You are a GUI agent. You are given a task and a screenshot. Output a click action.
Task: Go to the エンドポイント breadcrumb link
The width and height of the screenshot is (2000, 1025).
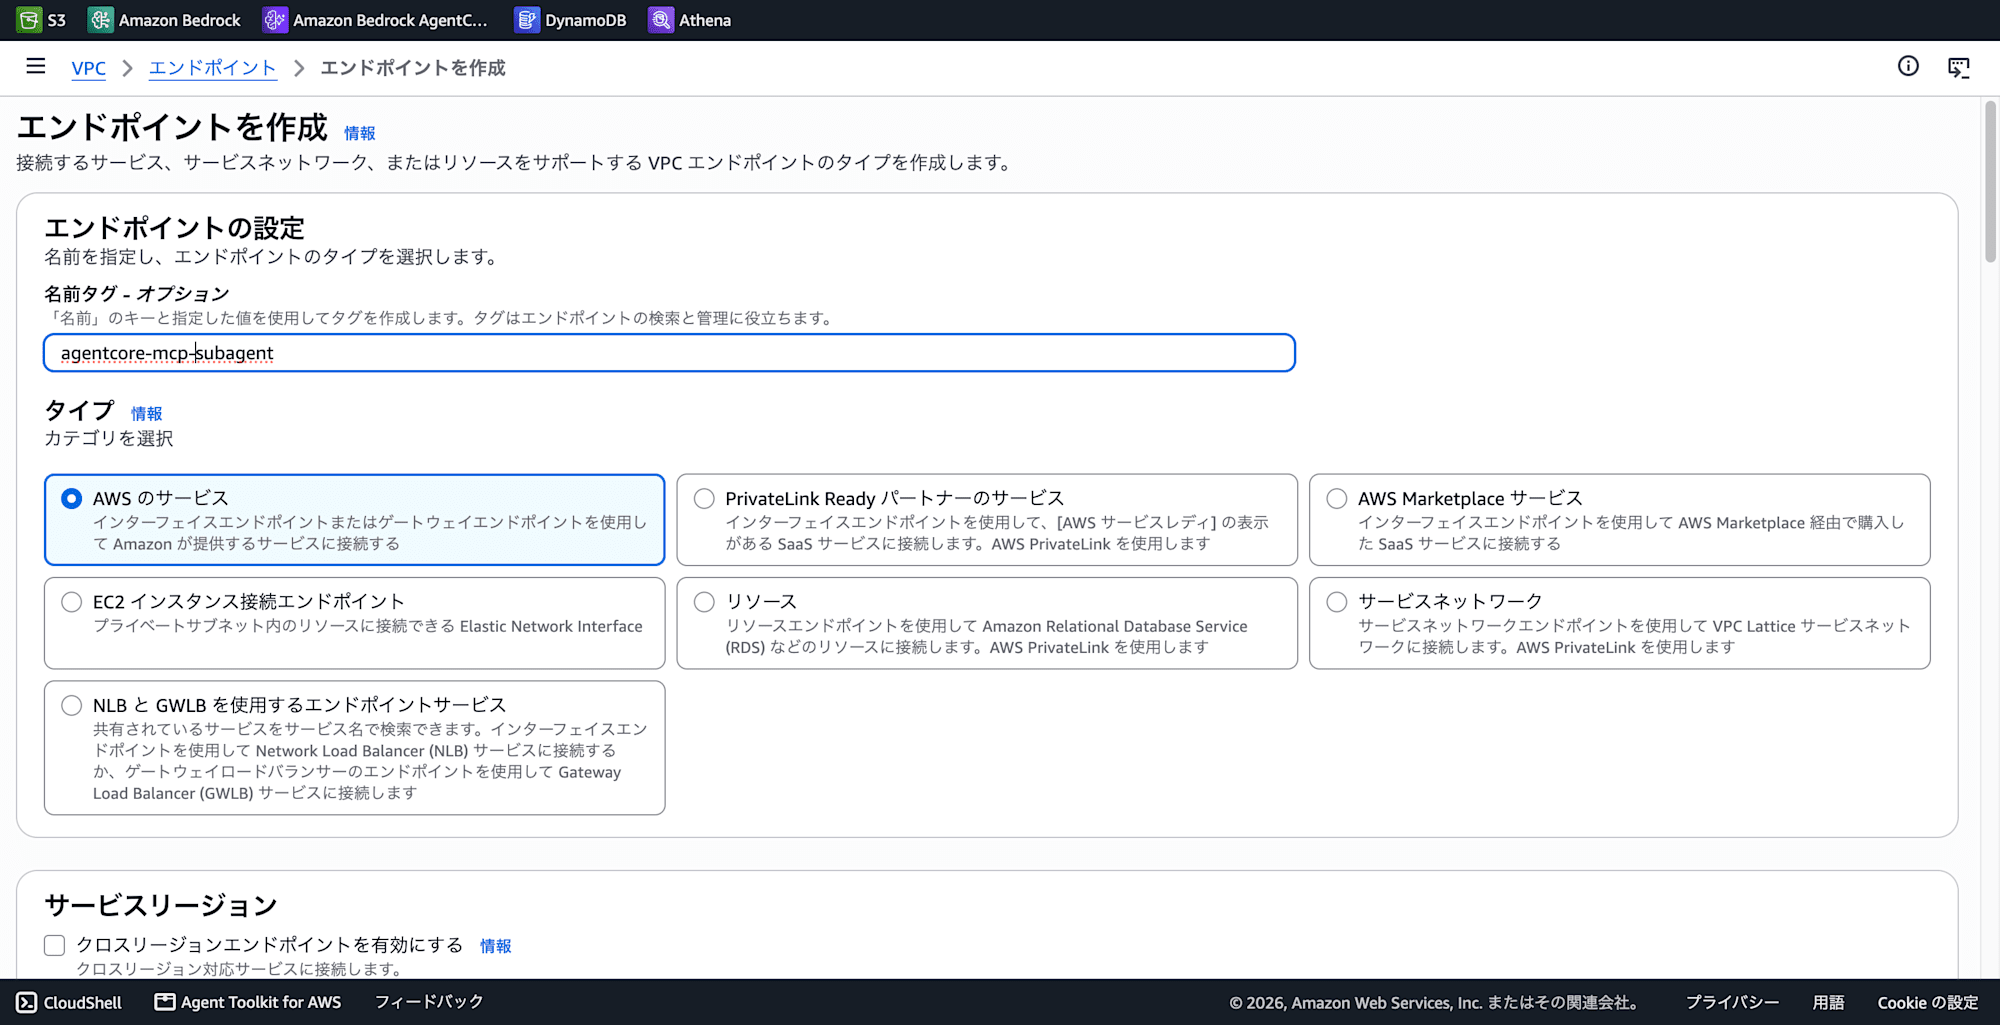click(x=212, y=68)
